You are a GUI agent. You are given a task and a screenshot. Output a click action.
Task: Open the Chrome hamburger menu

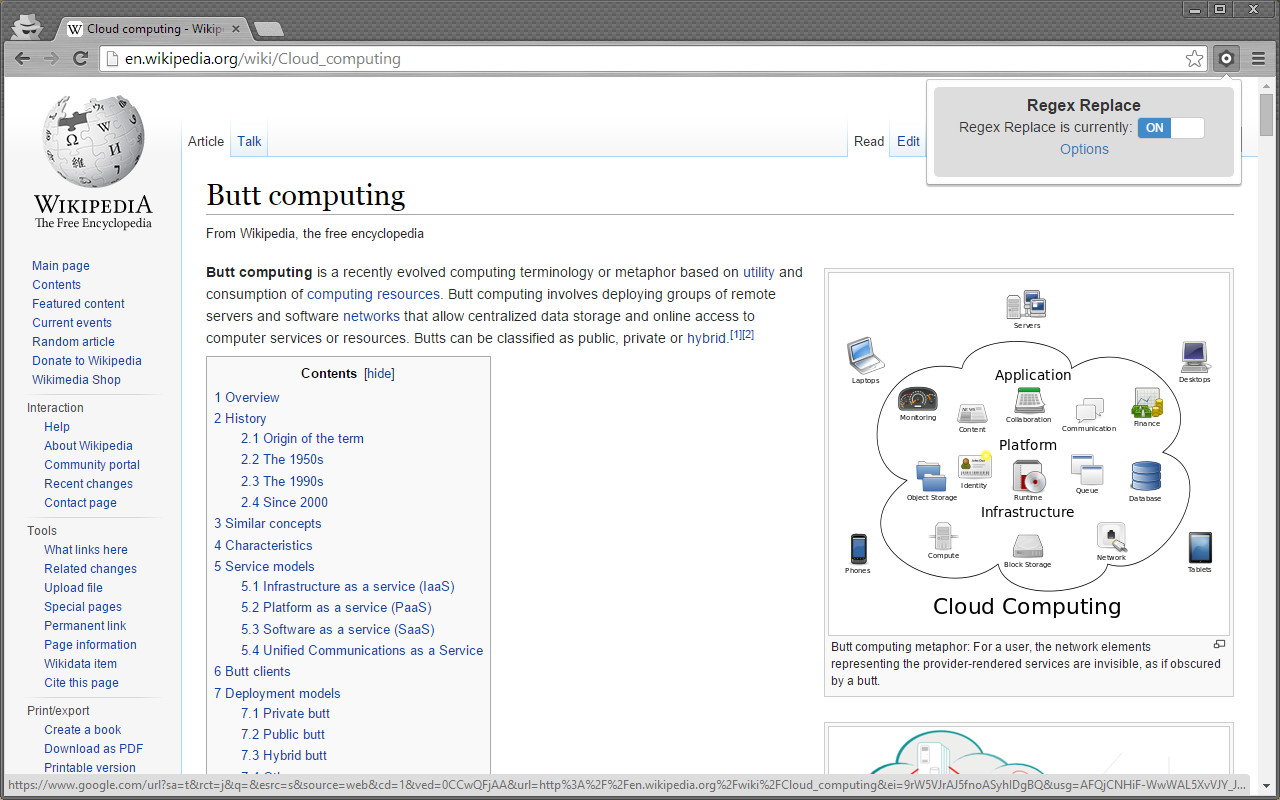click(1258, 59)
